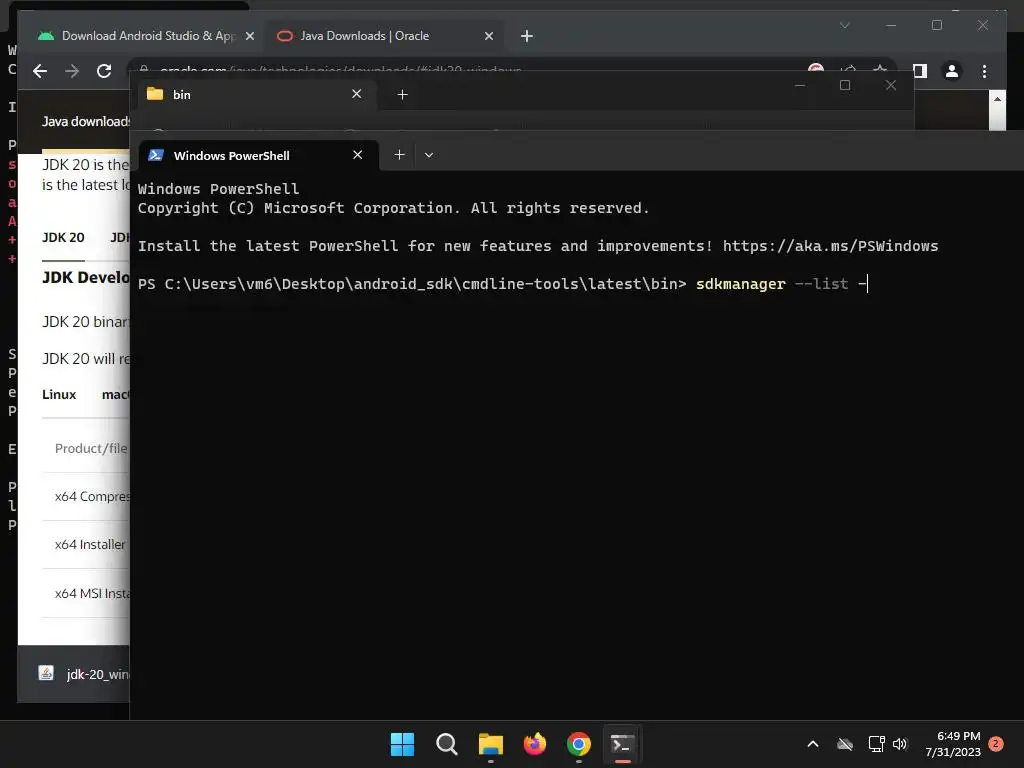Open Chrome side panel icon
Image resolution: width=1024 pixels, height=768 pixels.
point(920,71)
